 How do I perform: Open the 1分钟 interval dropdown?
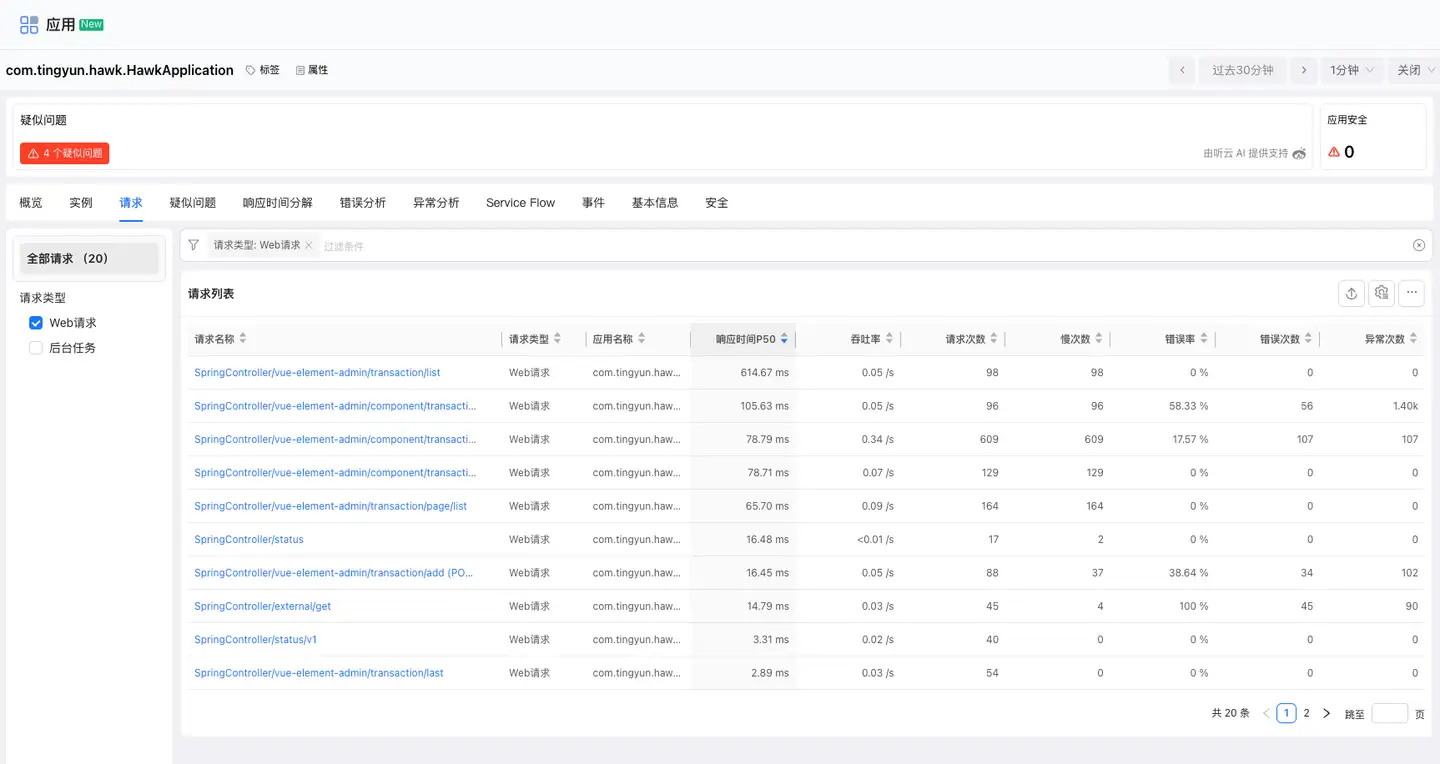click(1352, 70)
